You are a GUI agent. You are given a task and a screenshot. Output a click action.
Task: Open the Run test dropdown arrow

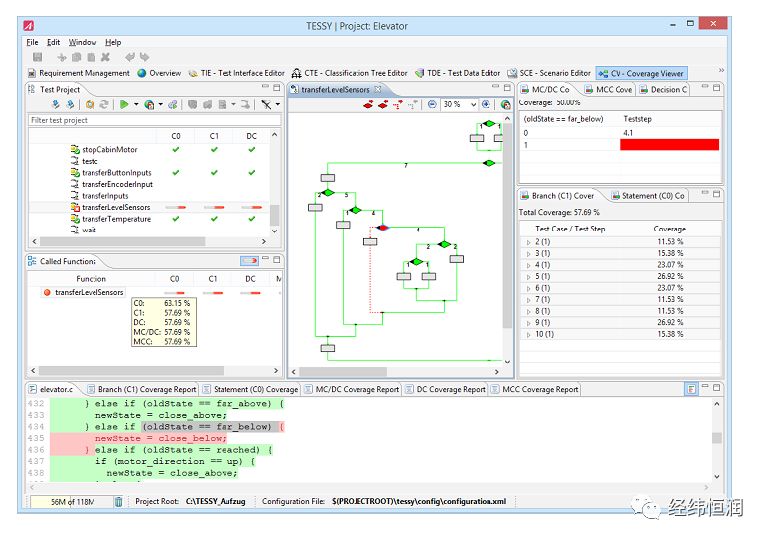coord(136,104)
